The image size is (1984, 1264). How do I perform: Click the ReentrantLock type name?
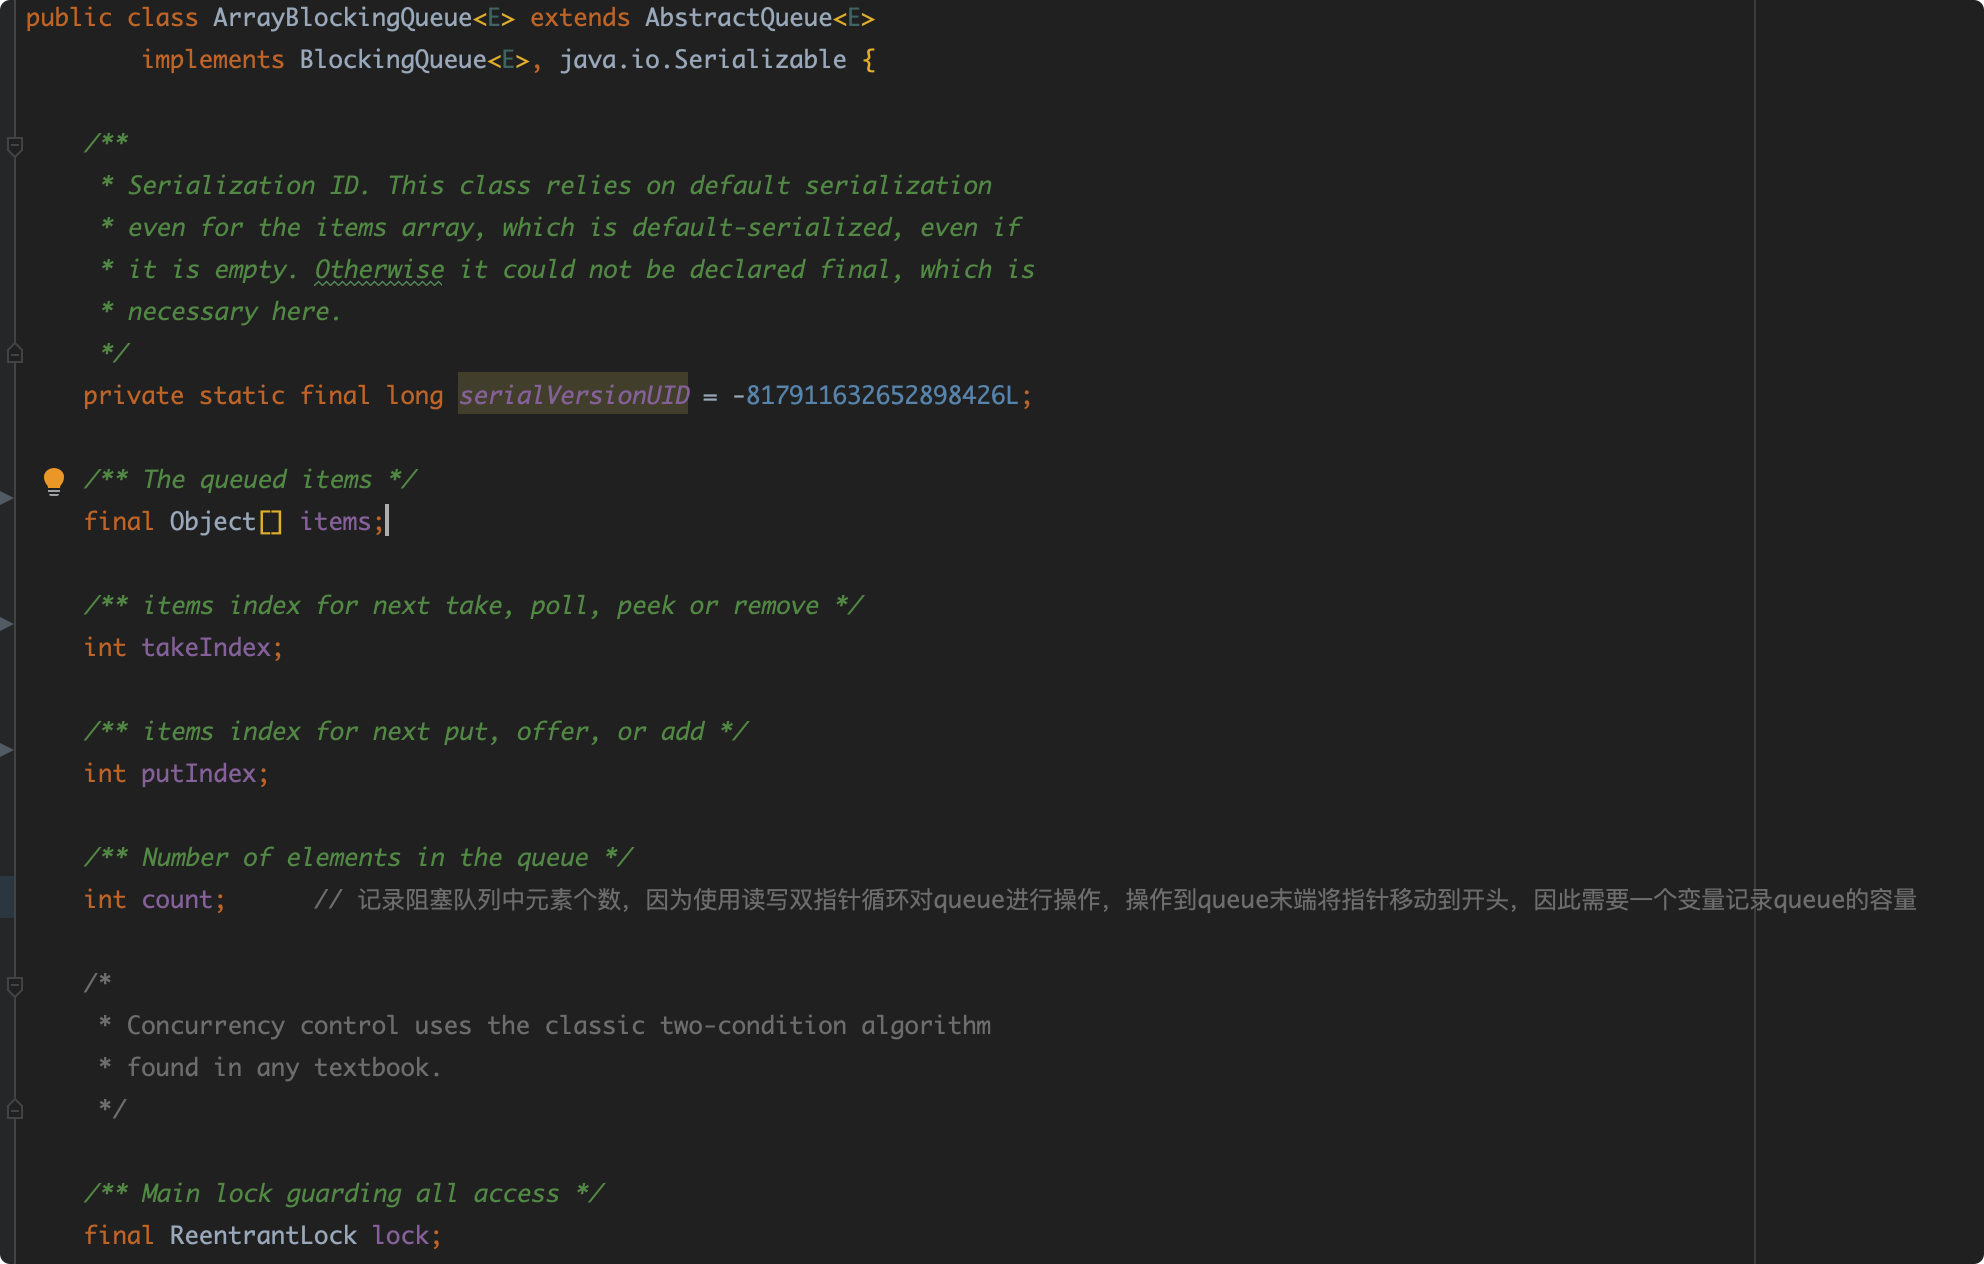pyautogui.click(x=263, y=1235)
